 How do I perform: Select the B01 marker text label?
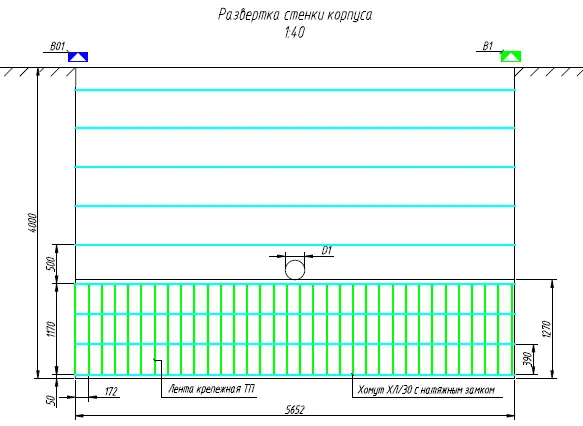click(x=58, y=46)
